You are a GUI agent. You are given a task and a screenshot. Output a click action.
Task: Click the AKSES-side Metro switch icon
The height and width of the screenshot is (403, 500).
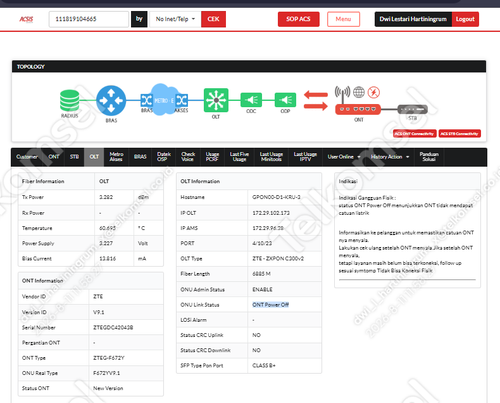coord(181,100)
